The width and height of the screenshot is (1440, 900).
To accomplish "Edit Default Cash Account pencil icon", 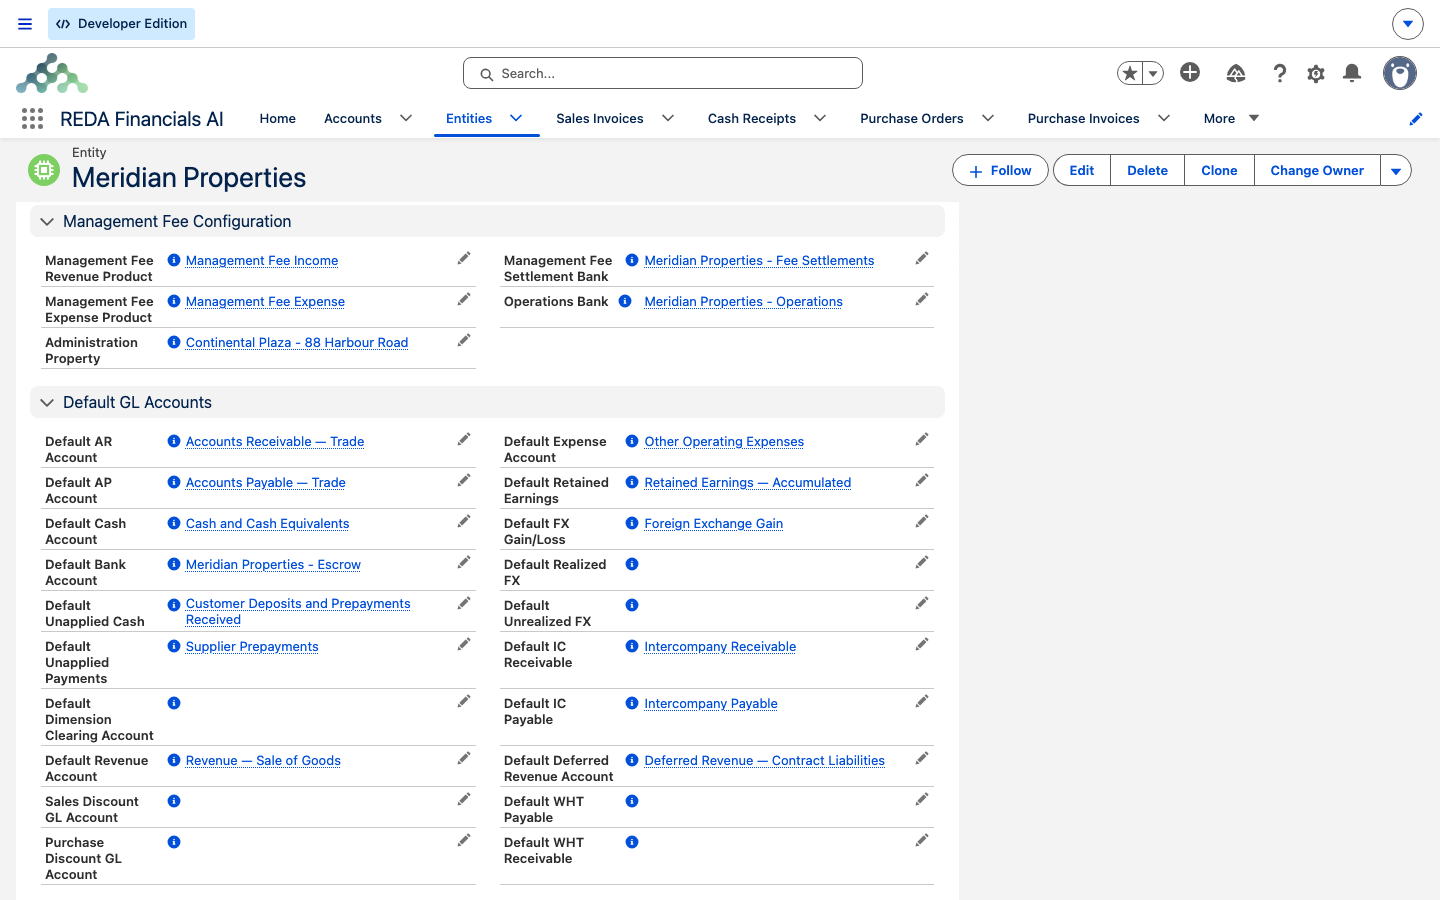I will pyautogui.click(x=464, y=522).
